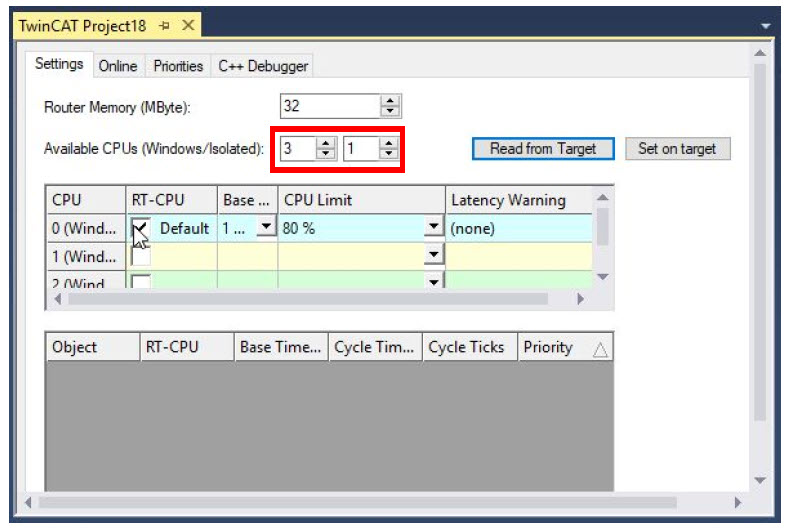
Task: Switch to the Online tab
Action: [117, 66]
